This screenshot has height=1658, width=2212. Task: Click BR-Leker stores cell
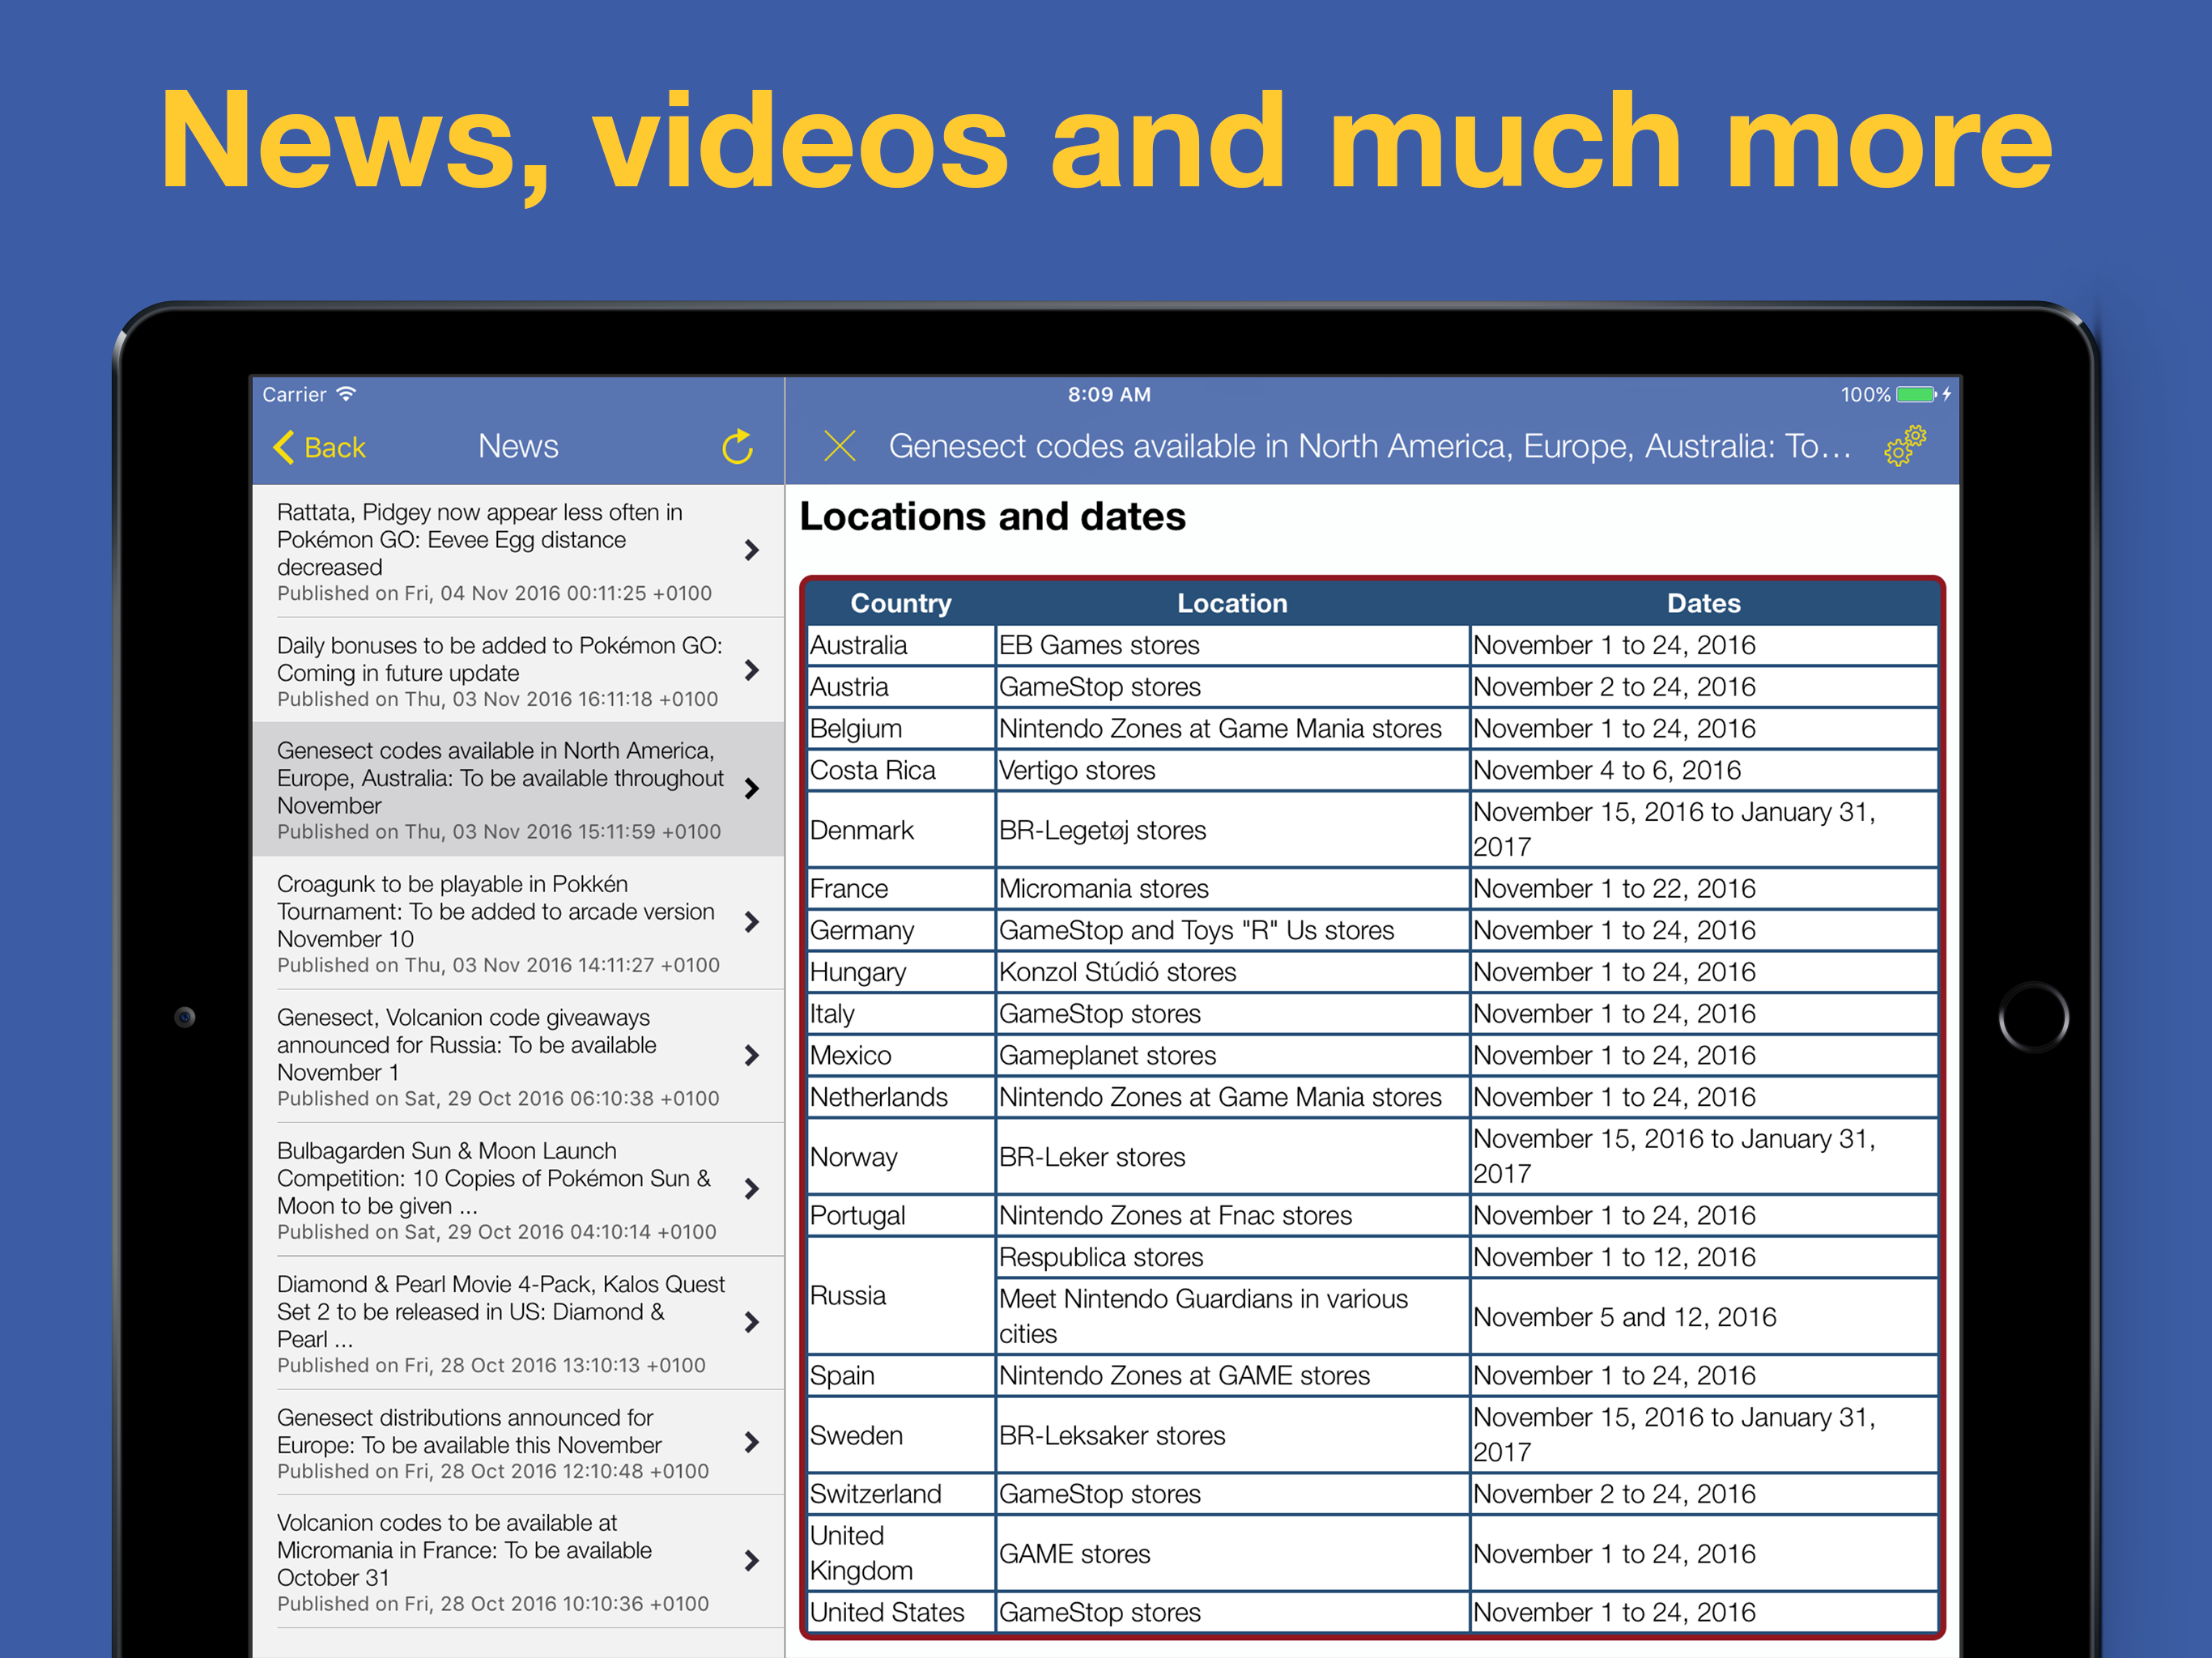point(1232,1157)
